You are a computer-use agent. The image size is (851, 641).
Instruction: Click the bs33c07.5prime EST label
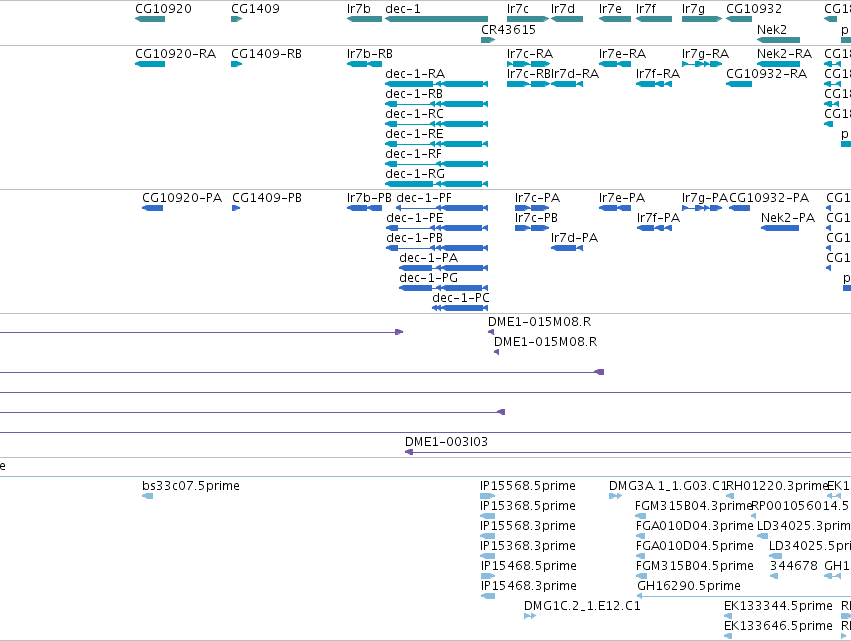[x=191, y=486]
